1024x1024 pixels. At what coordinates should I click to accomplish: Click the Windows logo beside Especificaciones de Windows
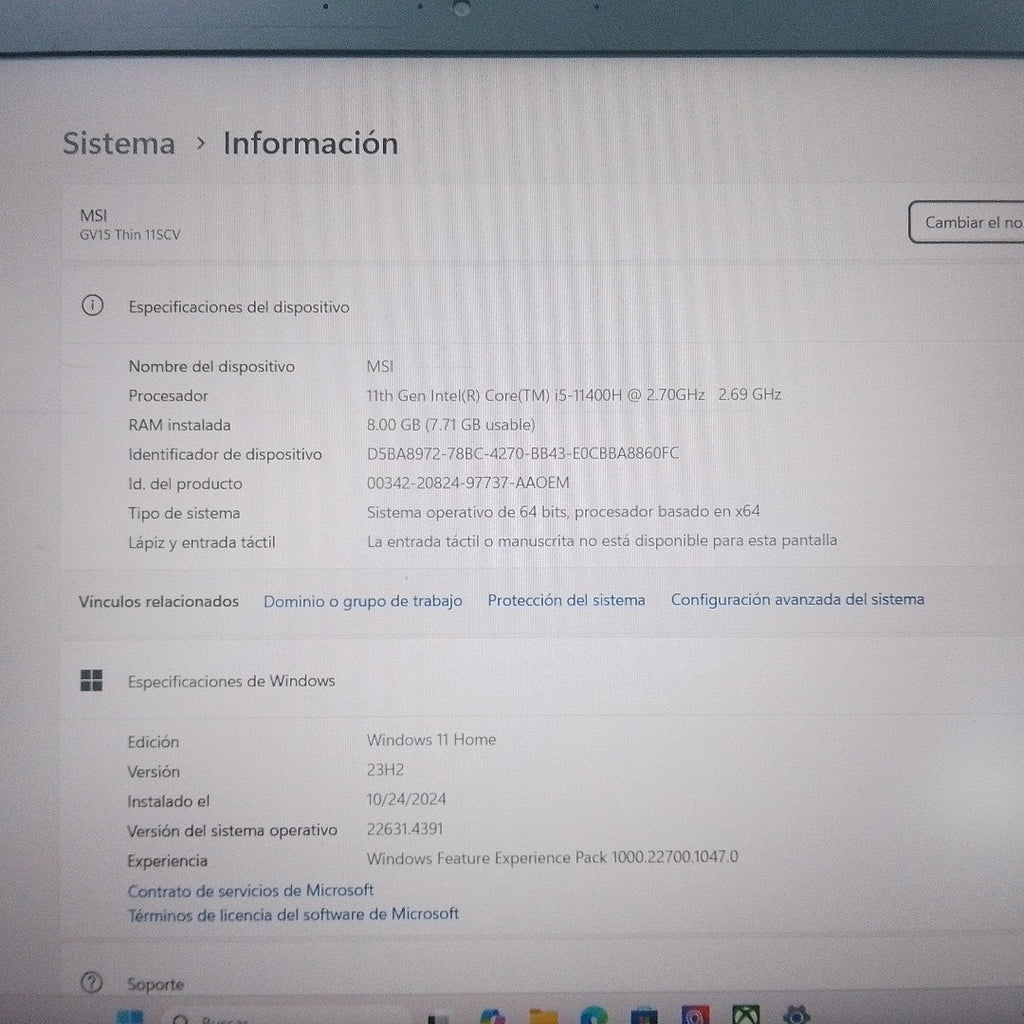click(91, 680)
